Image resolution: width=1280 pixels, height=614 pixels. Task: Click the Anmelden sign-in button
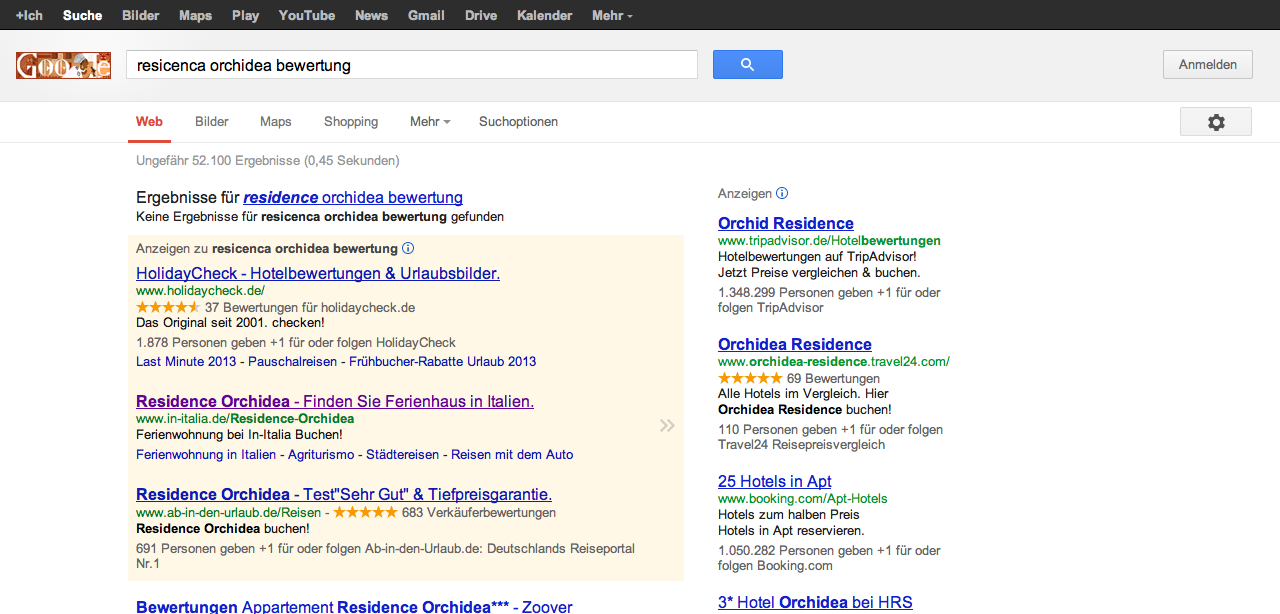pyautogui.click(x=1207, y=65)
